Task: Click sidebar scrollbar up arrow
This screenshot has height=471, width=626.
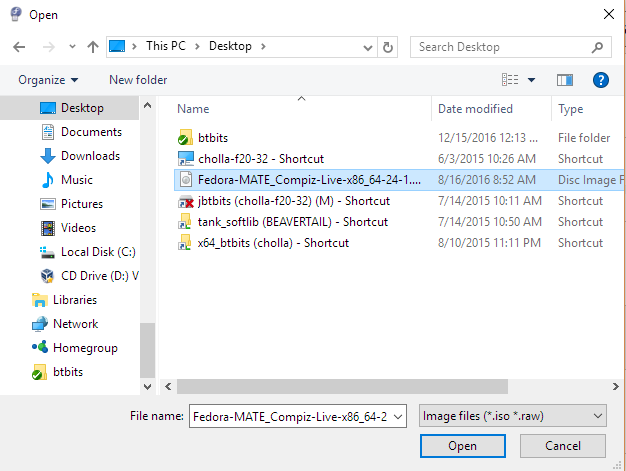Action: tap(147, 105)
